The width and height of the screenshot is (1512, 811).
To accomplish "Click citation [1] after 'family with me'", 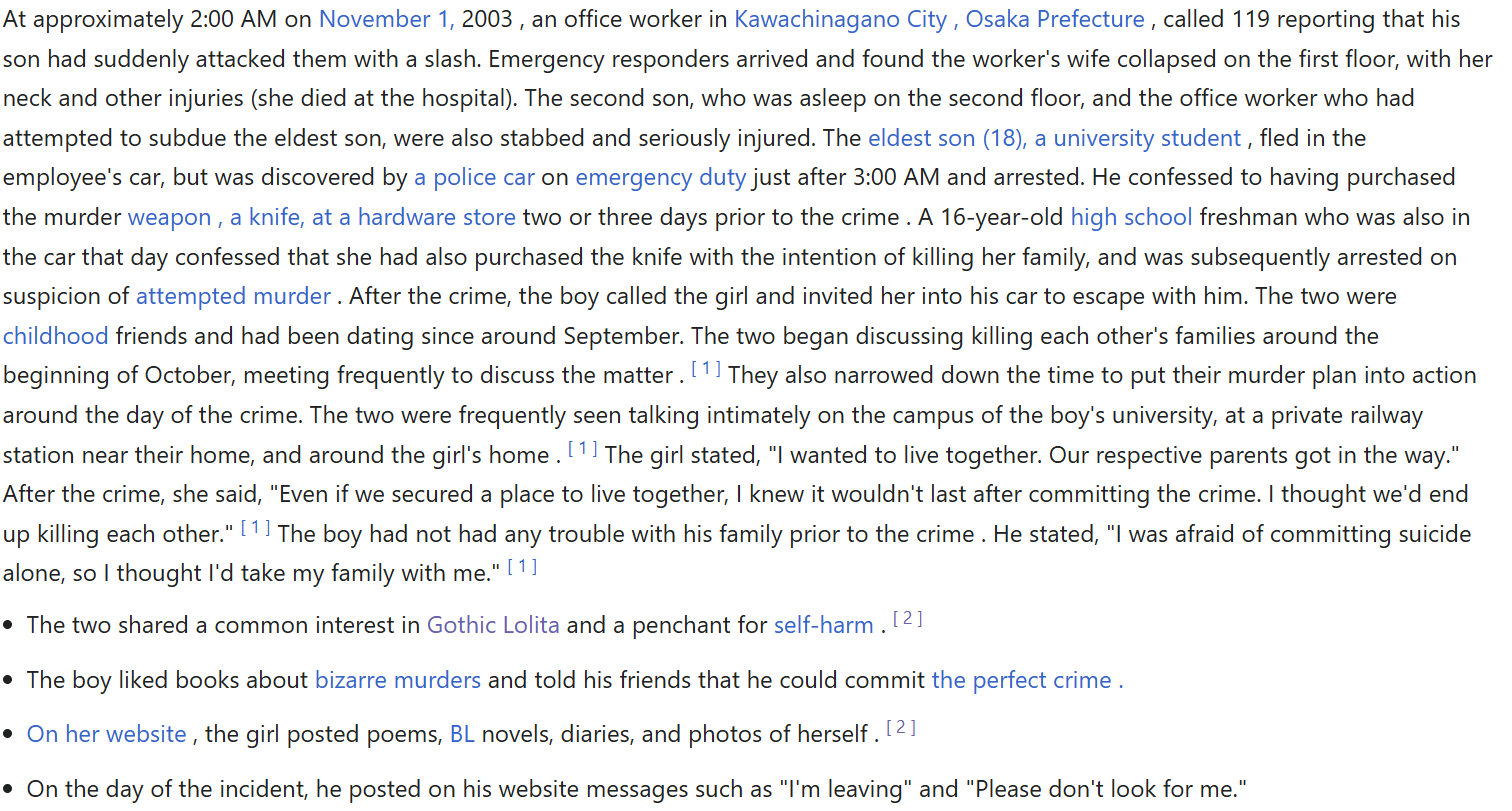I will point(522,568).
